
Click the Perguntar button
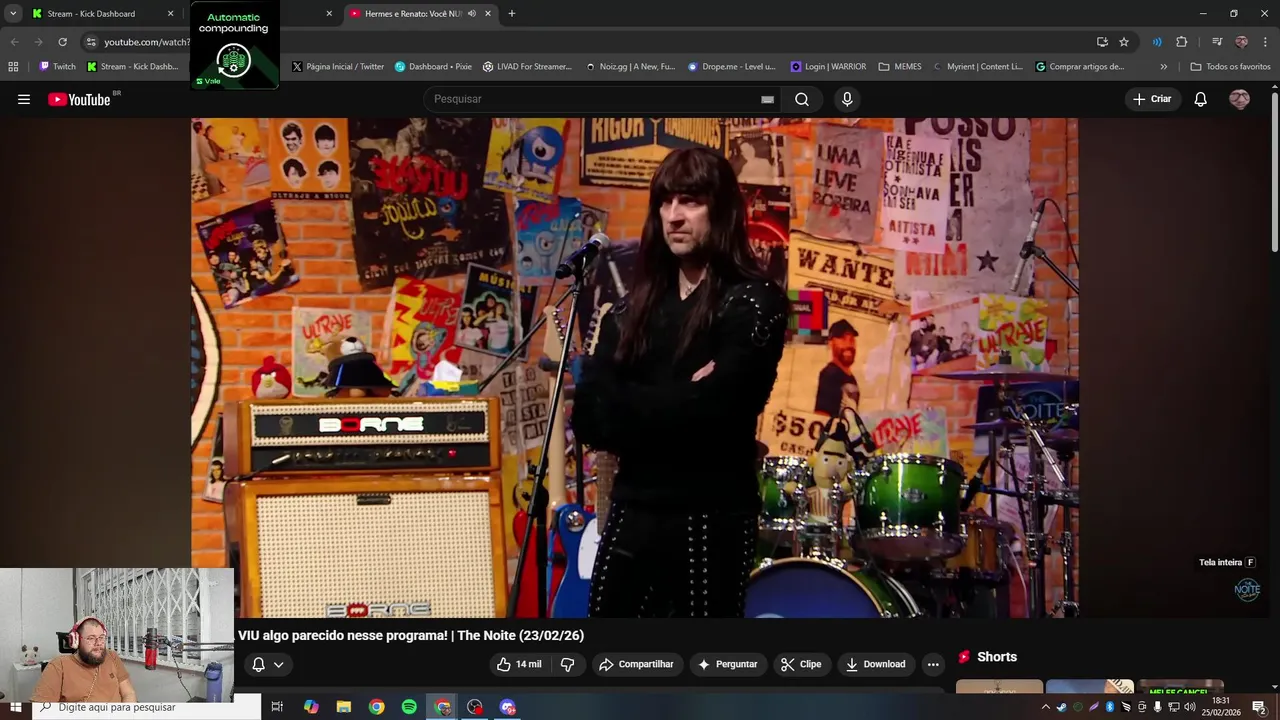click(727, 664)
